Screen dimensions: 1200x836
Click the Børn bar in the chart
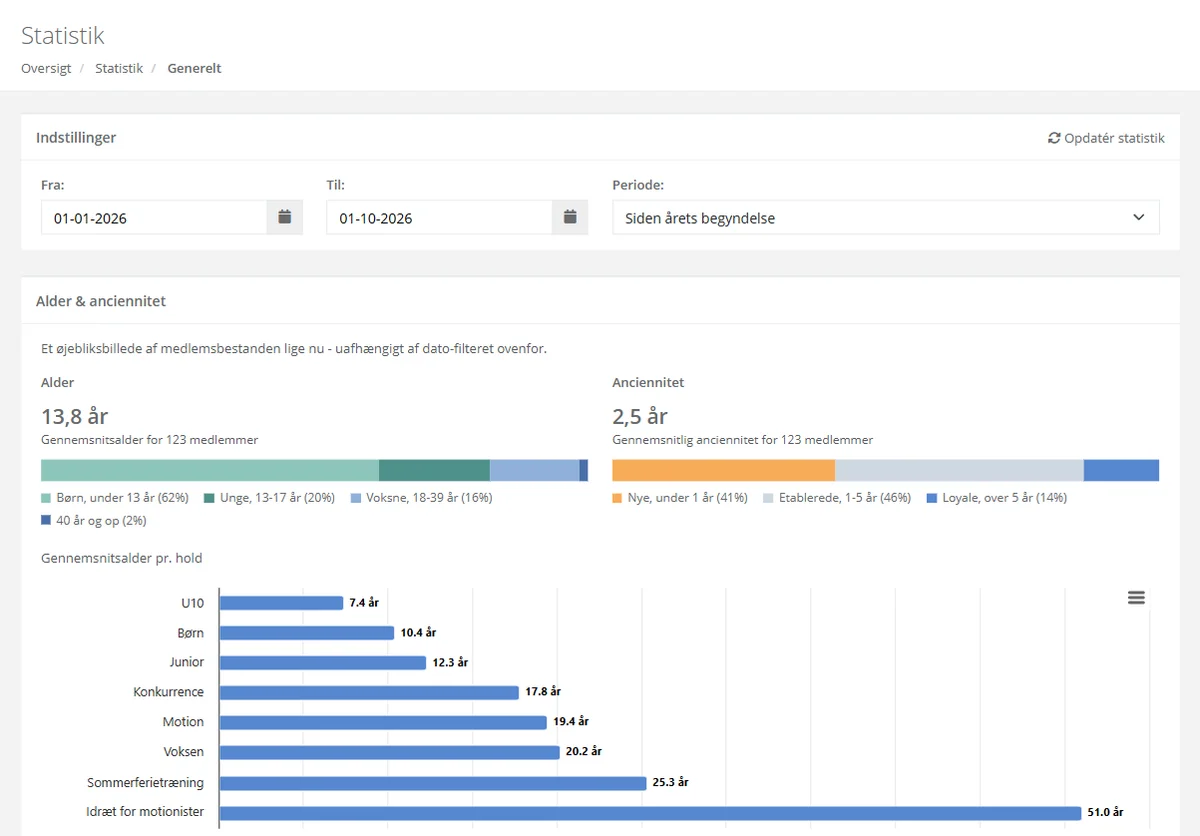point(307,633)
